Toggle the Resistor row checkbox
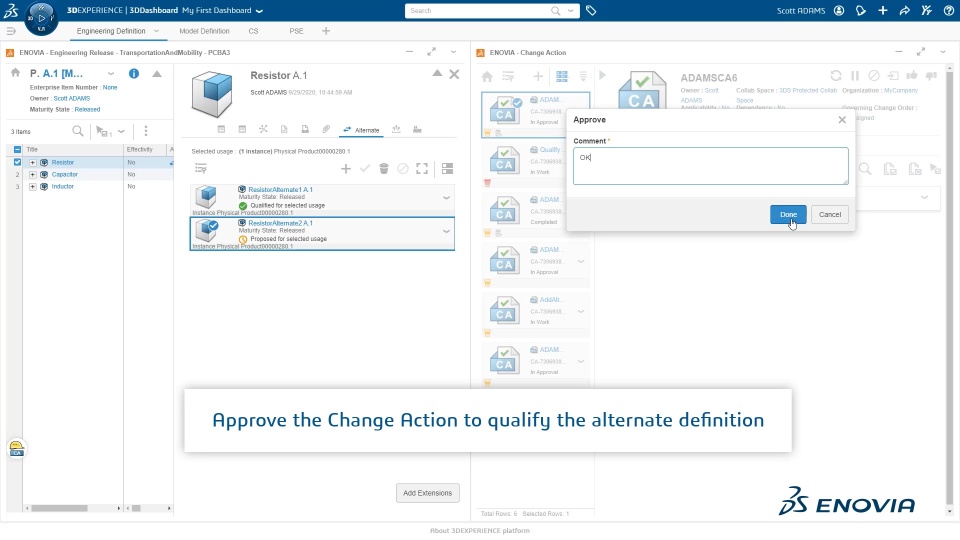This screenshot has height=540, width=960. tap(17, 162)
